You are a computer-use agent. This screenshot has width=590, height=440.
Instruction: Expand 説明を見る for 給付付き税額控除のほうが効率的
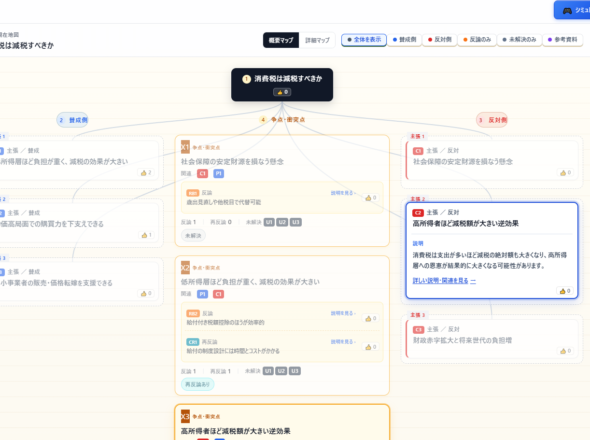pyautogui.click(x=343, y=313)
